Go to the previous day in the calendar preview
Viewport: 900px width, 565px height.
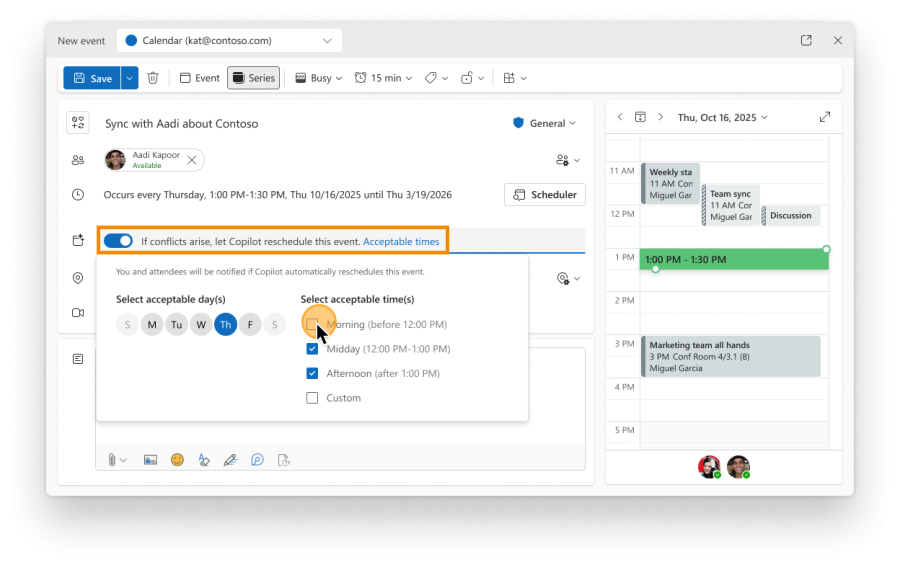620,117
